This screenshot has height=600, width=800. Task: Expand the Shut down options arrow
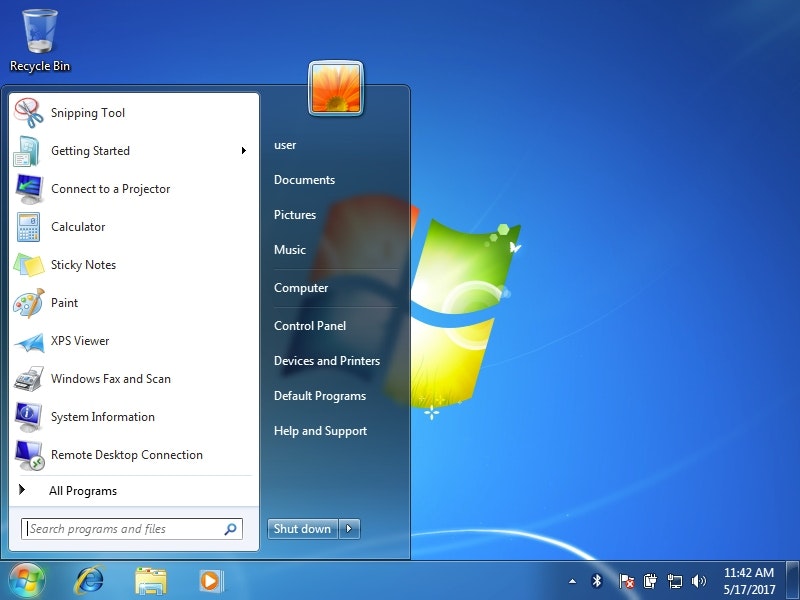point(348,529)
